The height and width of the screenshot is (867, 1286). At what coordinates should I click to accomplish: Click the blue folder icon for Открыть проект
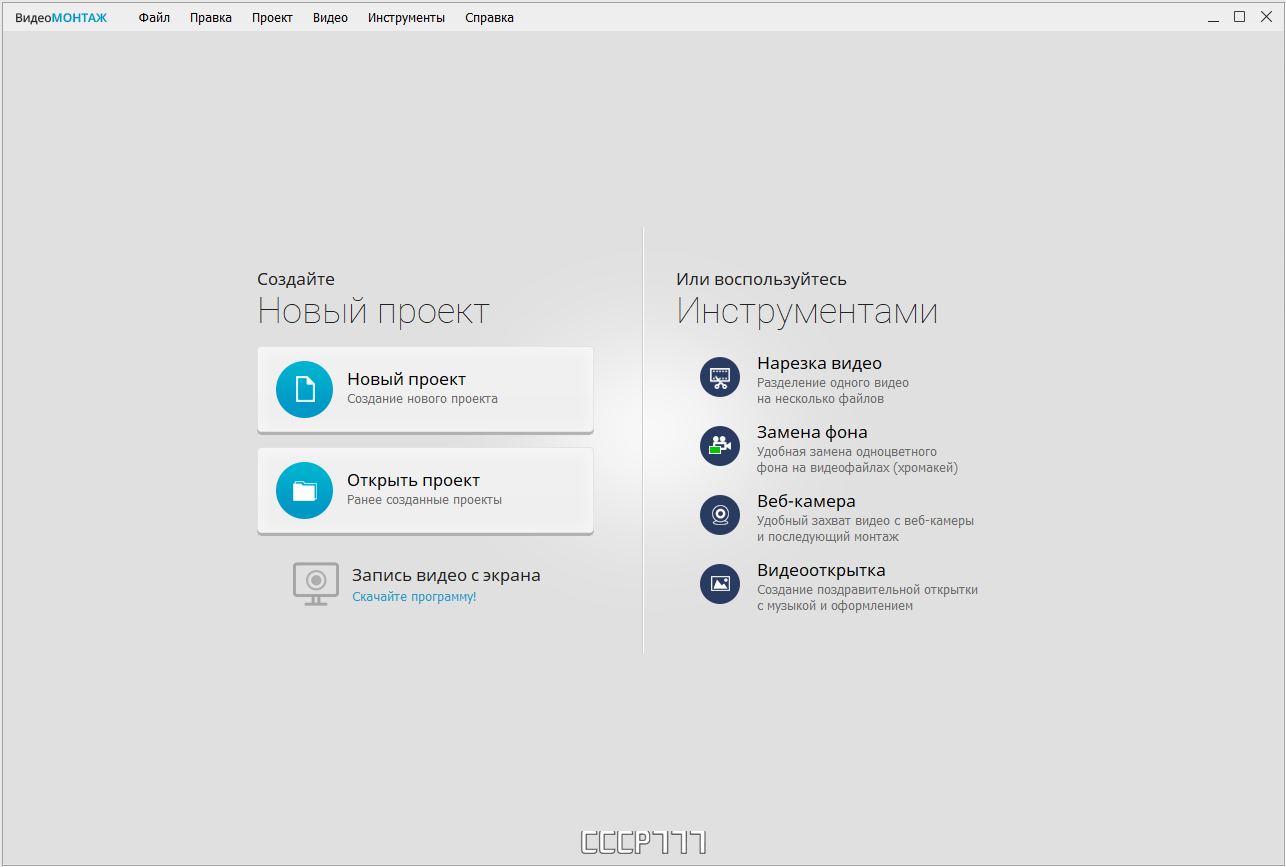click(304, 490)
